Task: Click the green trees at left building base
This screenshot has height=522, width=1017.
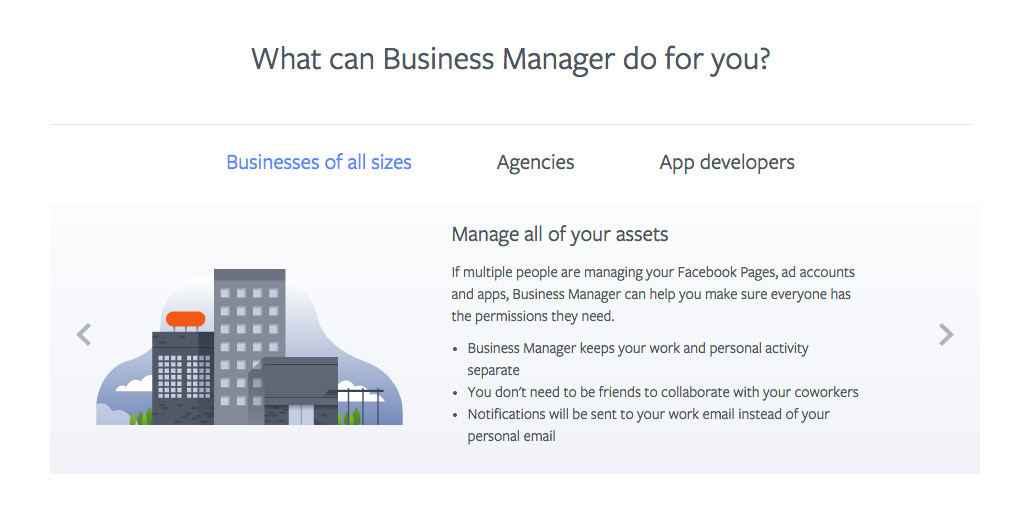Action: [141, 416]
